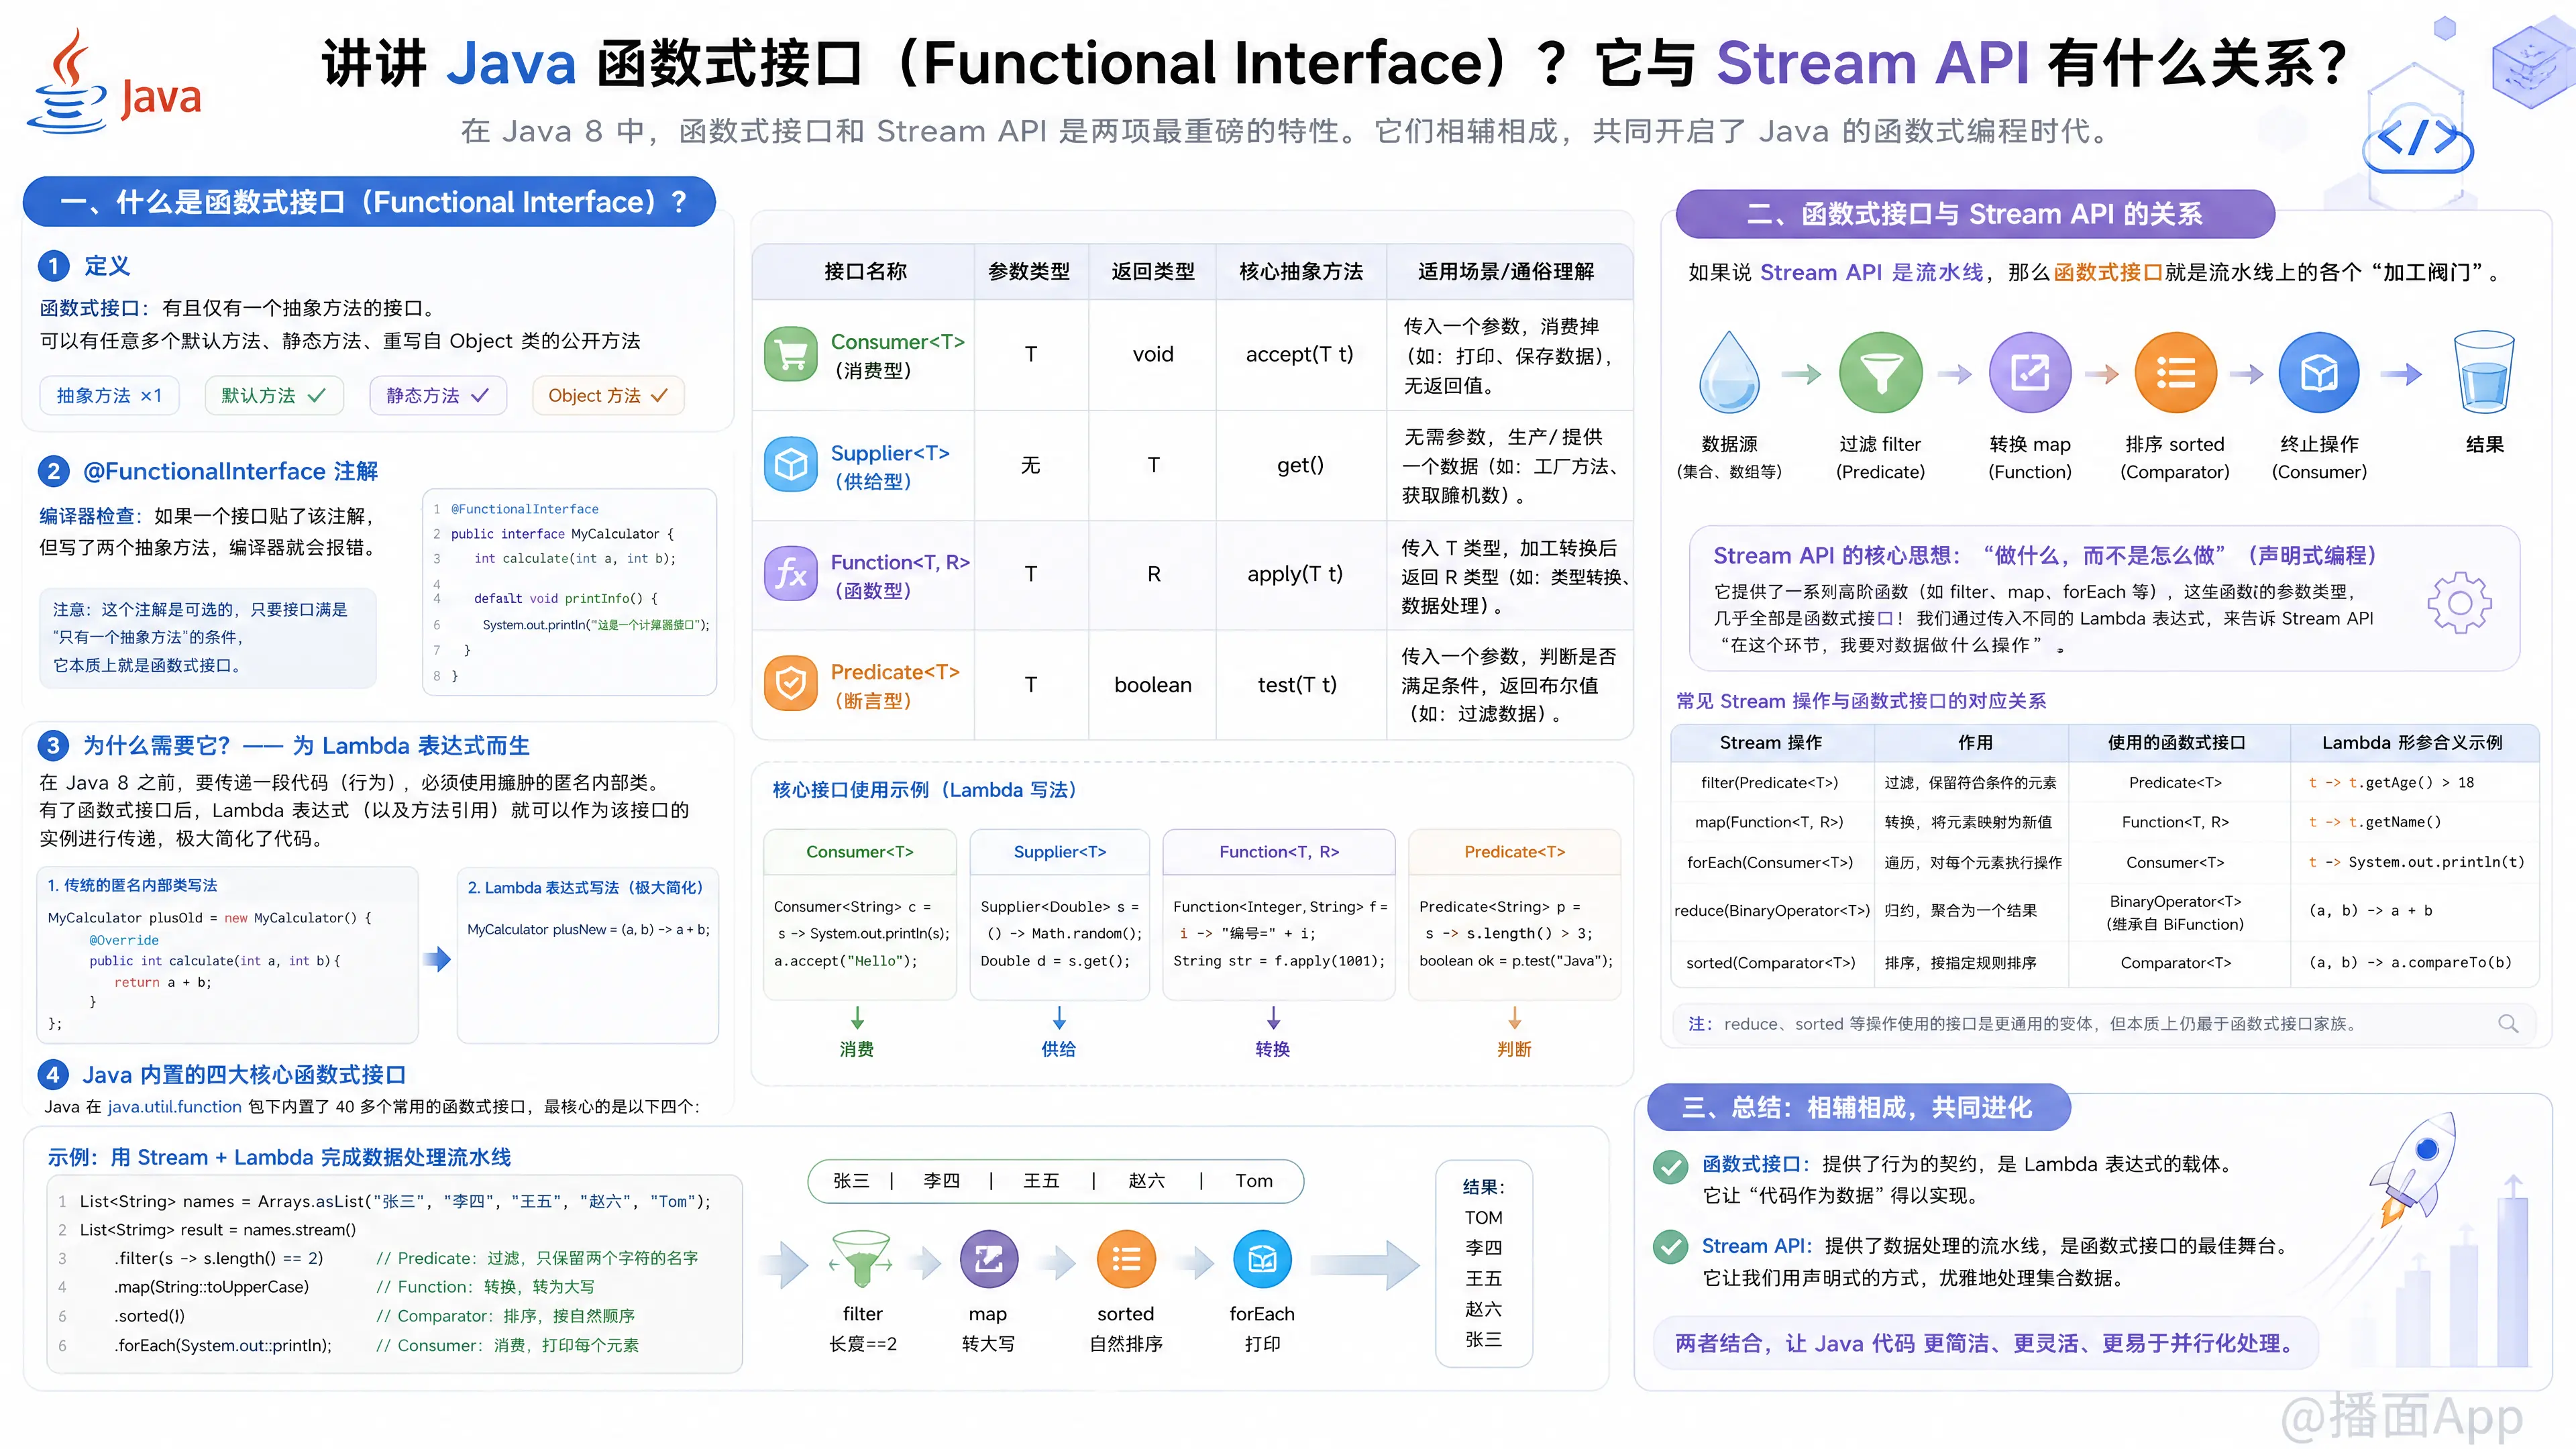Click the orange list icon above 排序 sorted
The height and width of the screenshot is (1449, 2576).
(2175, 372)
